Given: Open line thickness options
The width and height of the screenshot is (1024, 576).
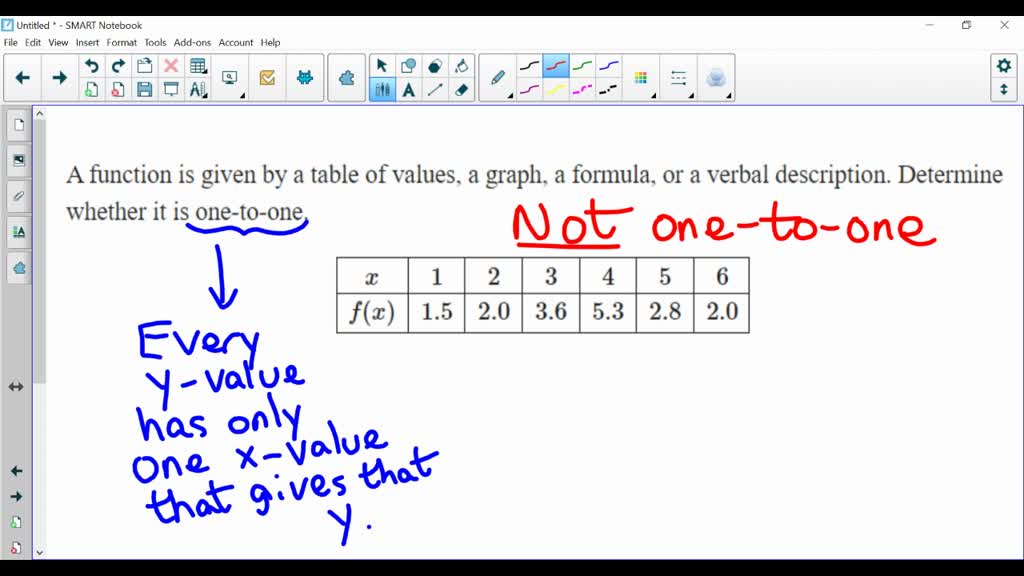Looking at the screenshot, I should click(x=679, y=78).
